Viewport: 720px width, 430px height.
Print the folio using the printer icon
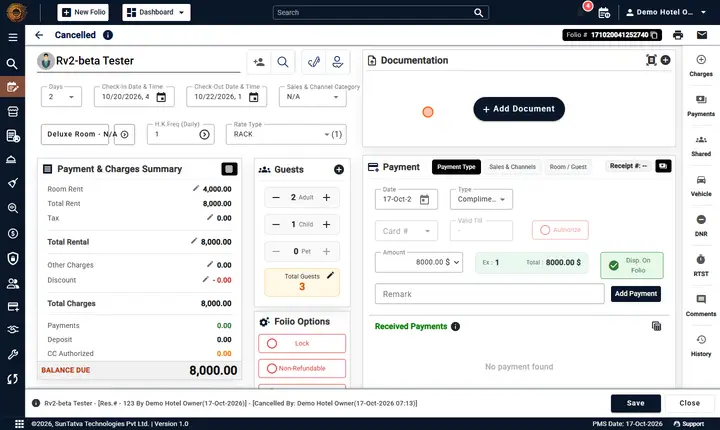(678, 35)
